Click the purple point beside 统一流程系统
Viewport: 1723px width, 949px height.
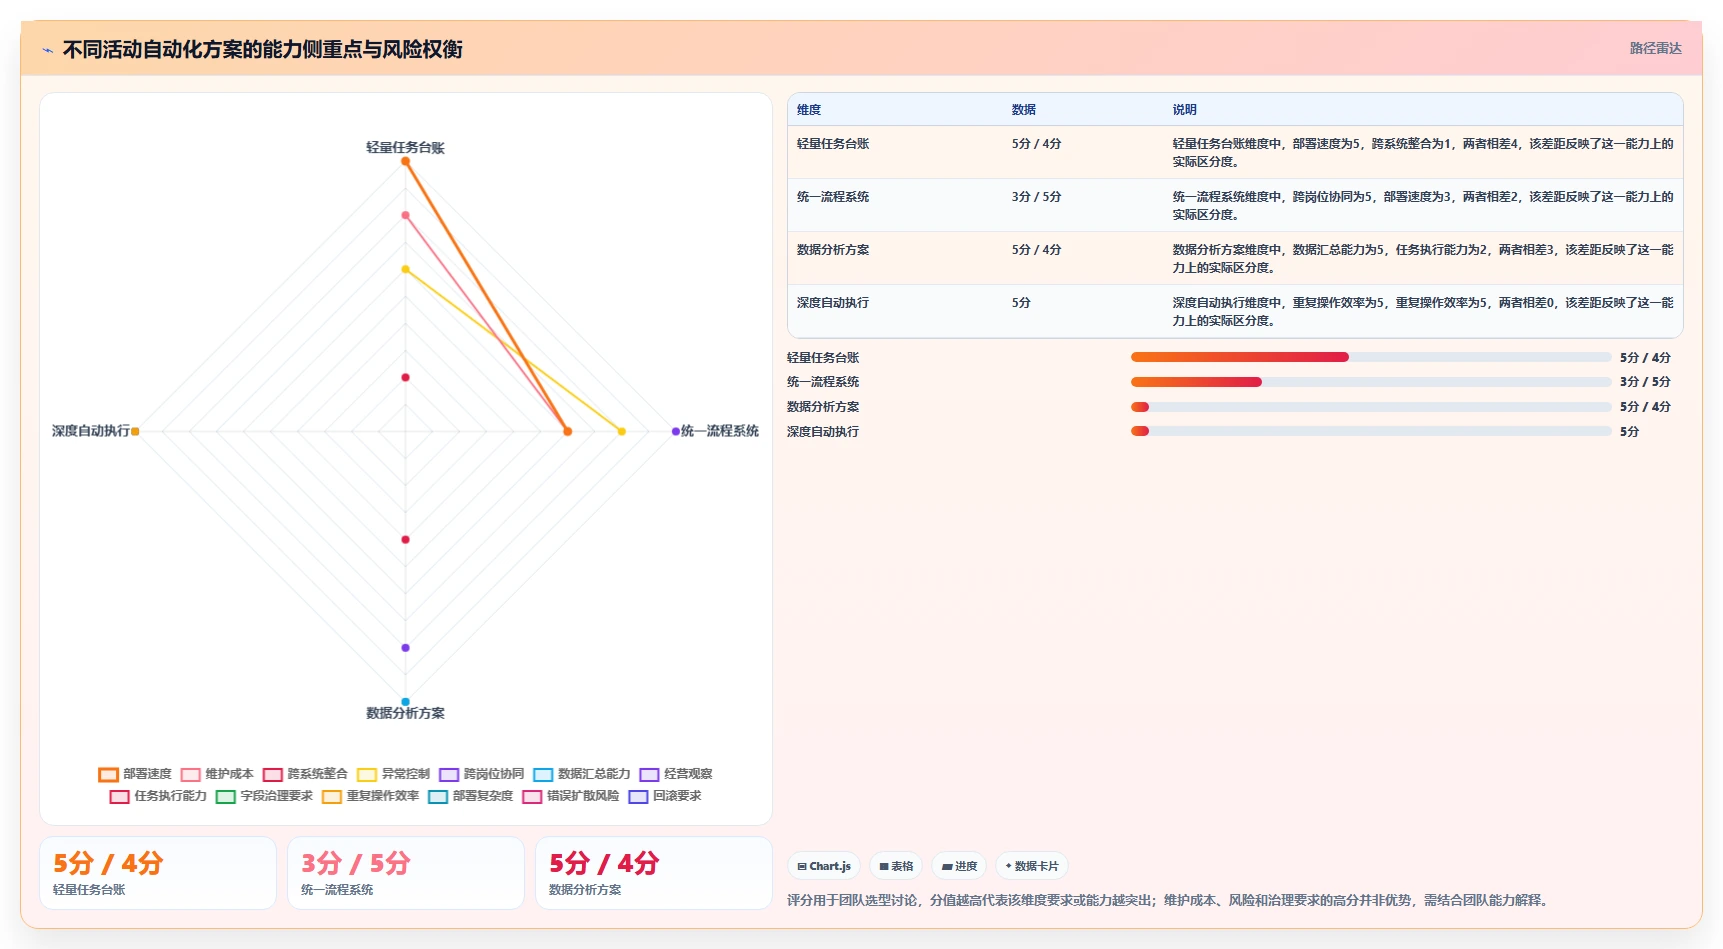[676, 431]
